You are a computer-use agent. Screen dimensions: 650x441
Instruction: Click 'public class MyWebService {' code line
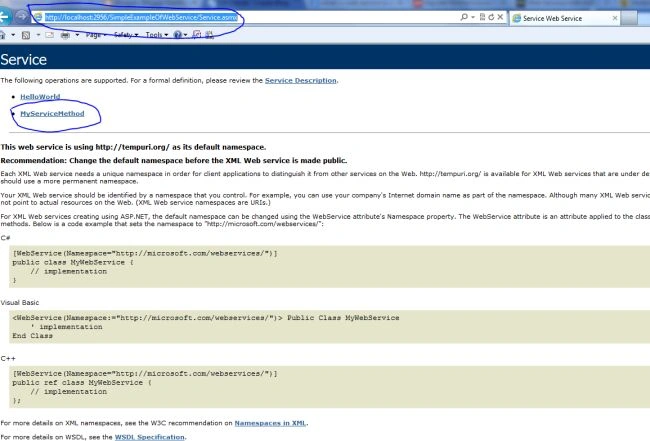pyautogui.click(x=73, y=262)
